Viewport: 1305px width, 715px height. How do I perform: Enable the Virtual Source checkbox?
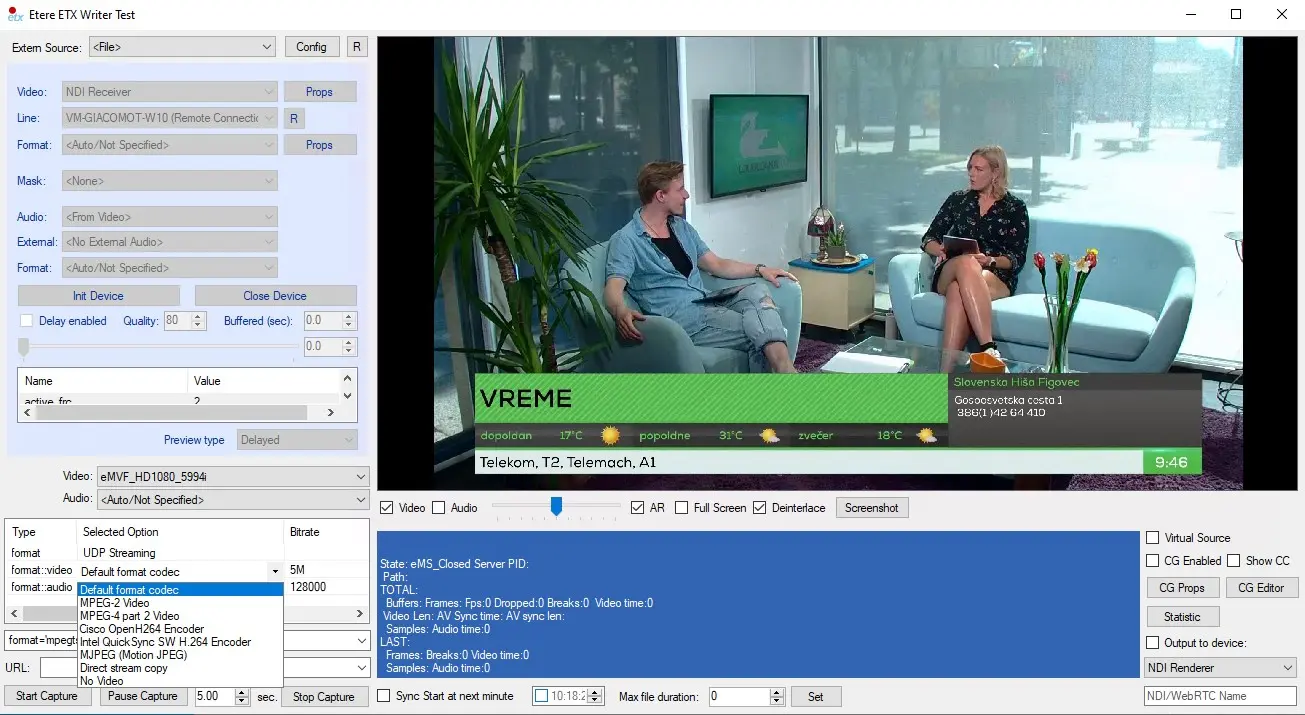click(1153, 538)
